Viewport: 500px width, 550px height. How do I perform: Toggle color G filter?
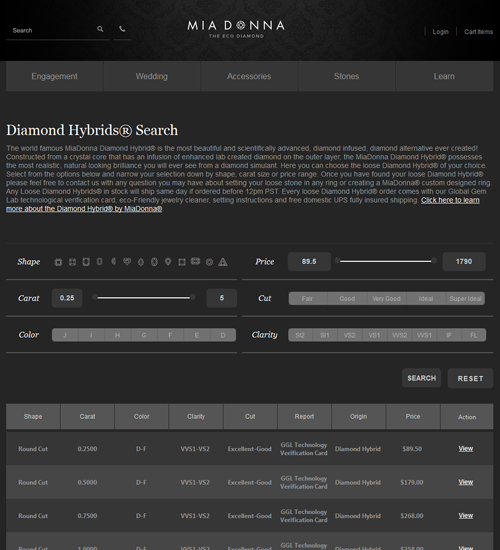pos(144,335)
